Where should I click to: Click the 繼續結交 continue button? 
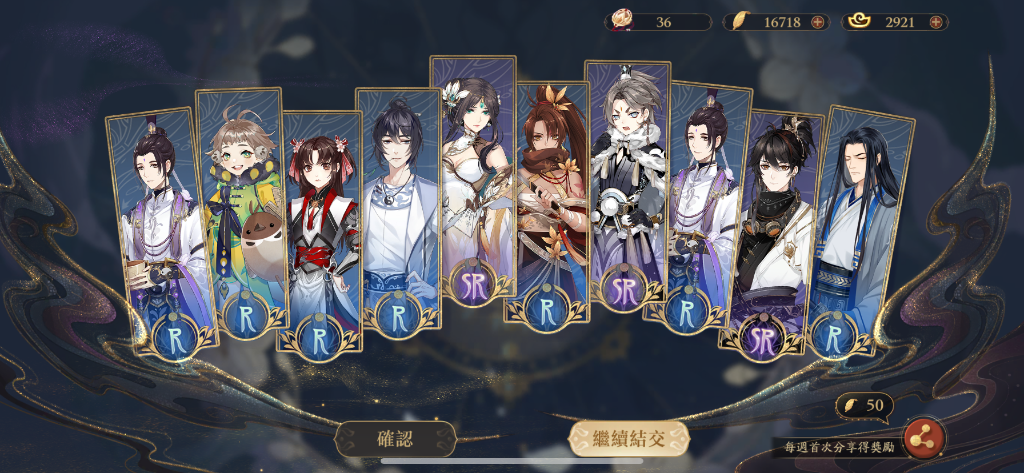(629, 438)
